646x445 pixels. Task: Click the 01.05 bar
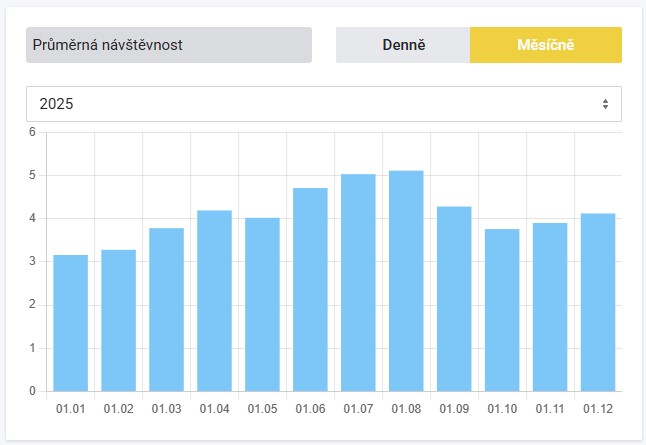(262, 304)
